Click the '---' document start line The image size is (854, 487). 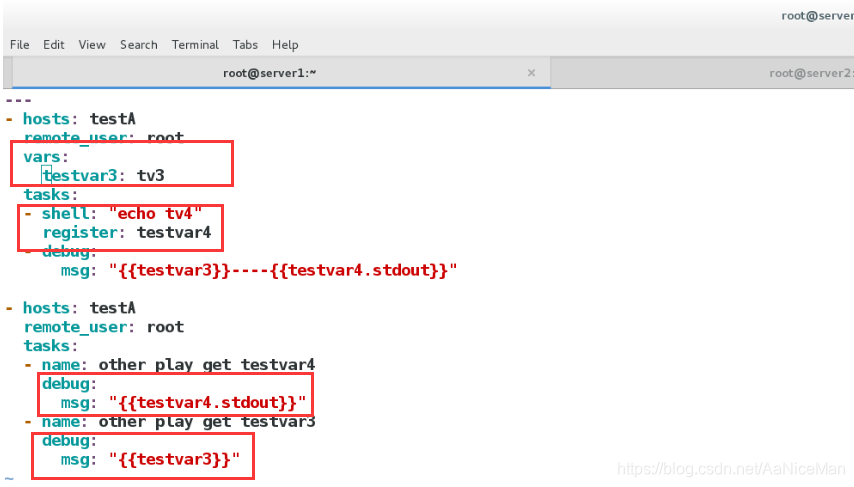click(x=19, y=100)
